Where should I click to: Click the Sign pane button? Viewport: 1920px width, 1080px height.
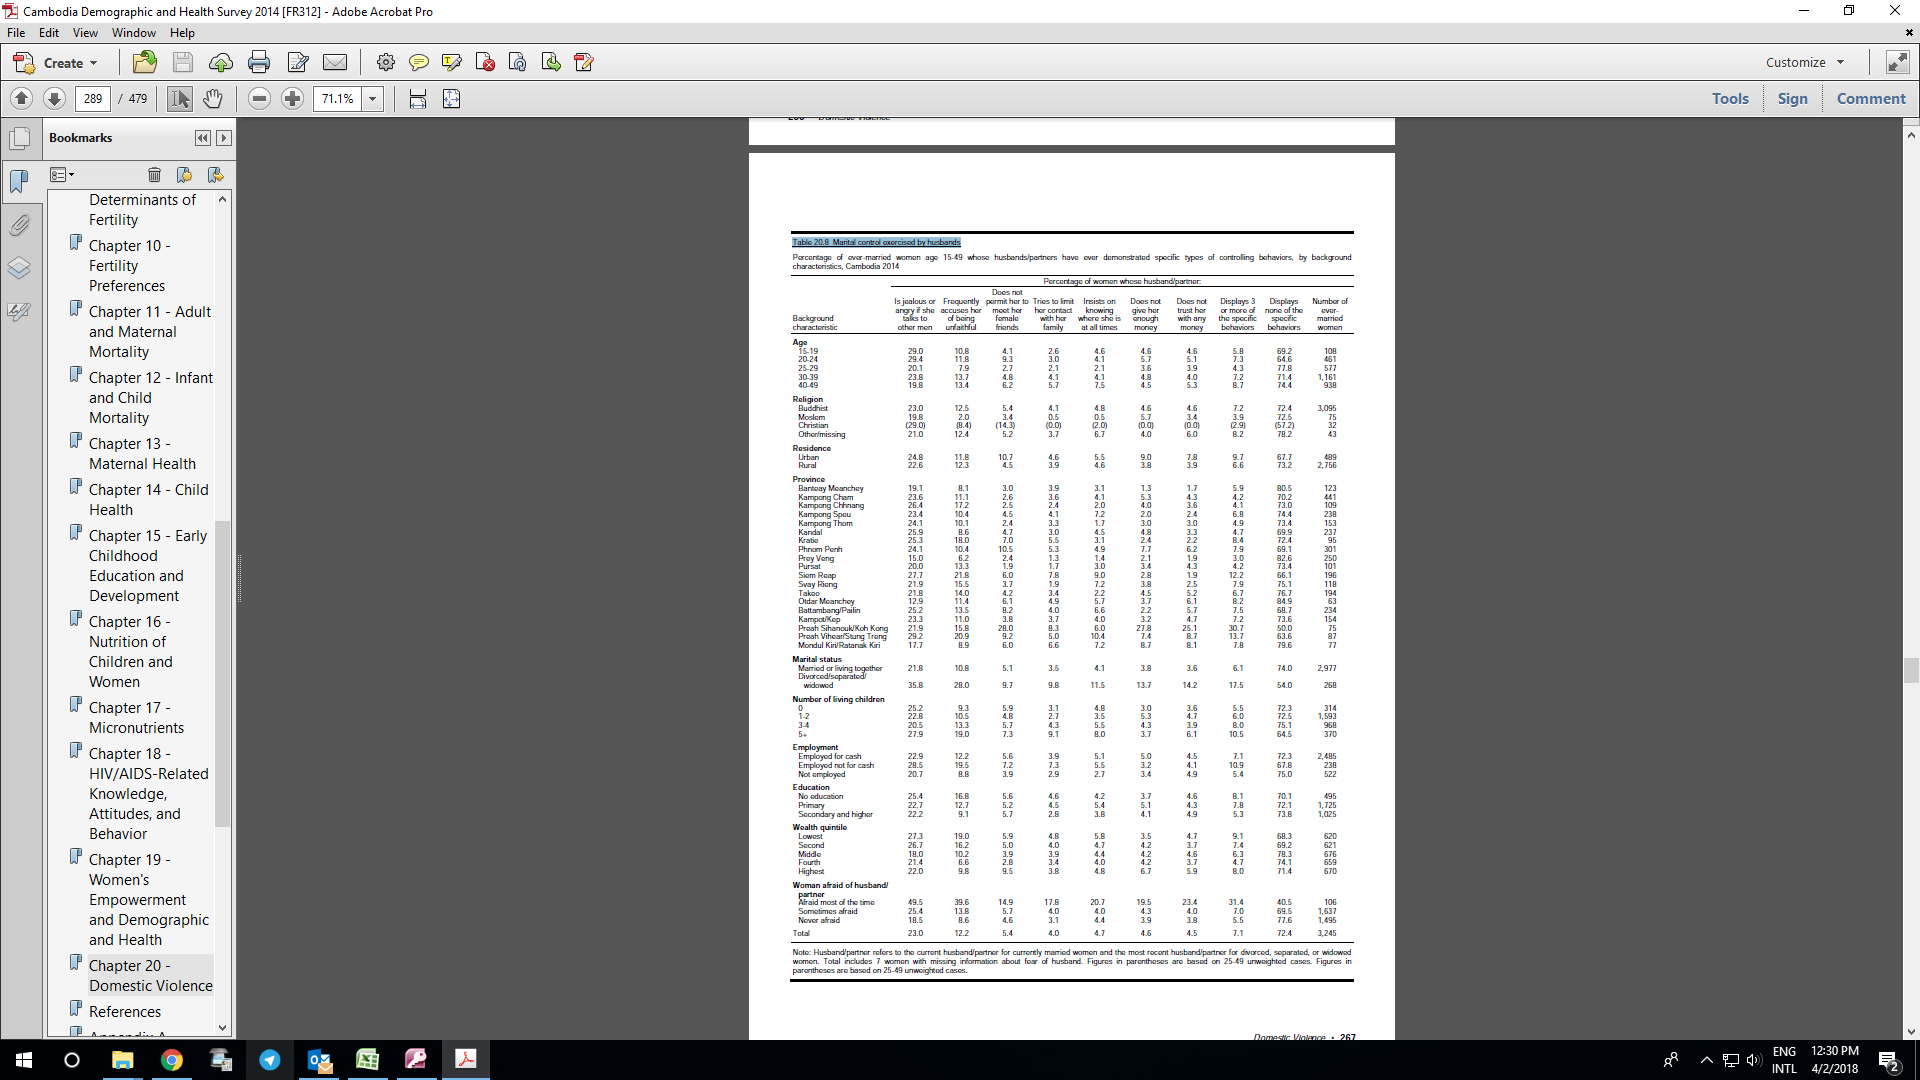pos(1792,99)
